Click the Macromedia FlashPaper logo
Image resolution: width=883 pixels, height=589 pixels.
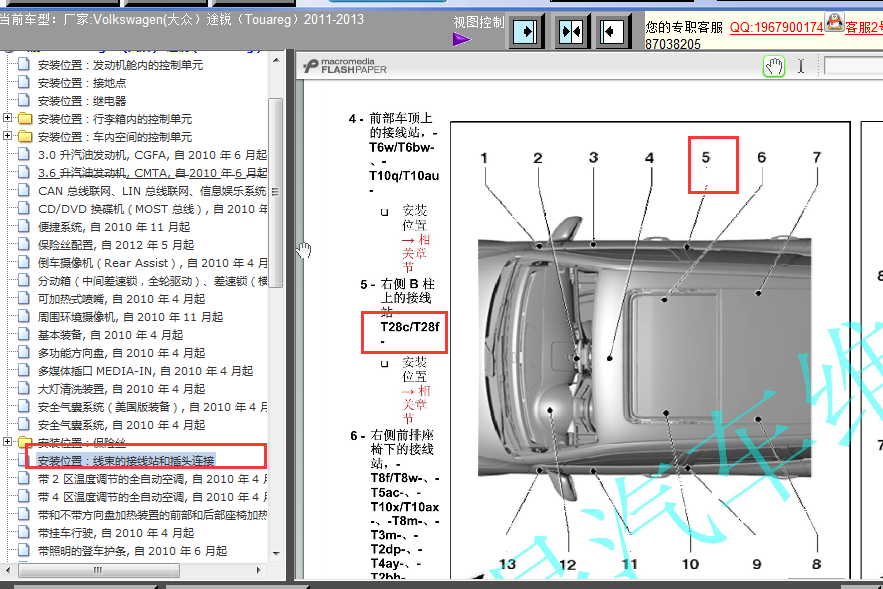pyautogui.click(x=345, y=66)
